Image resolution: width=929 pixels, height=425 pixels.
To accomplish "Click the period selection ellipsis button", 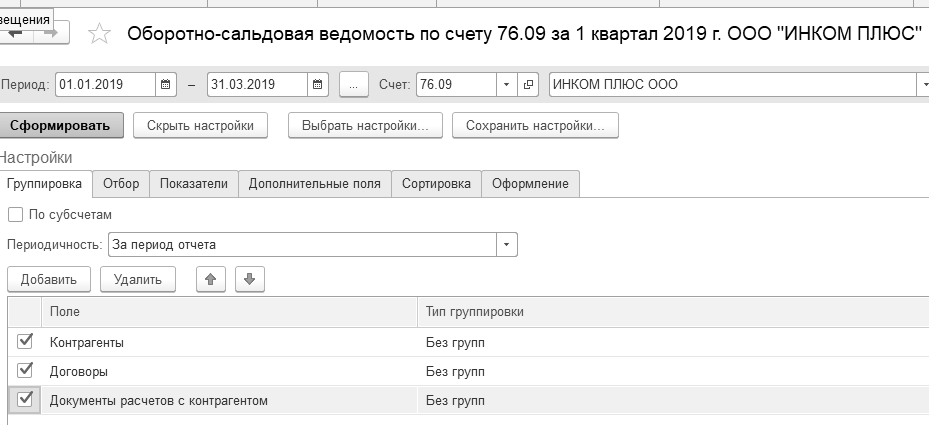I will point(354,85).
